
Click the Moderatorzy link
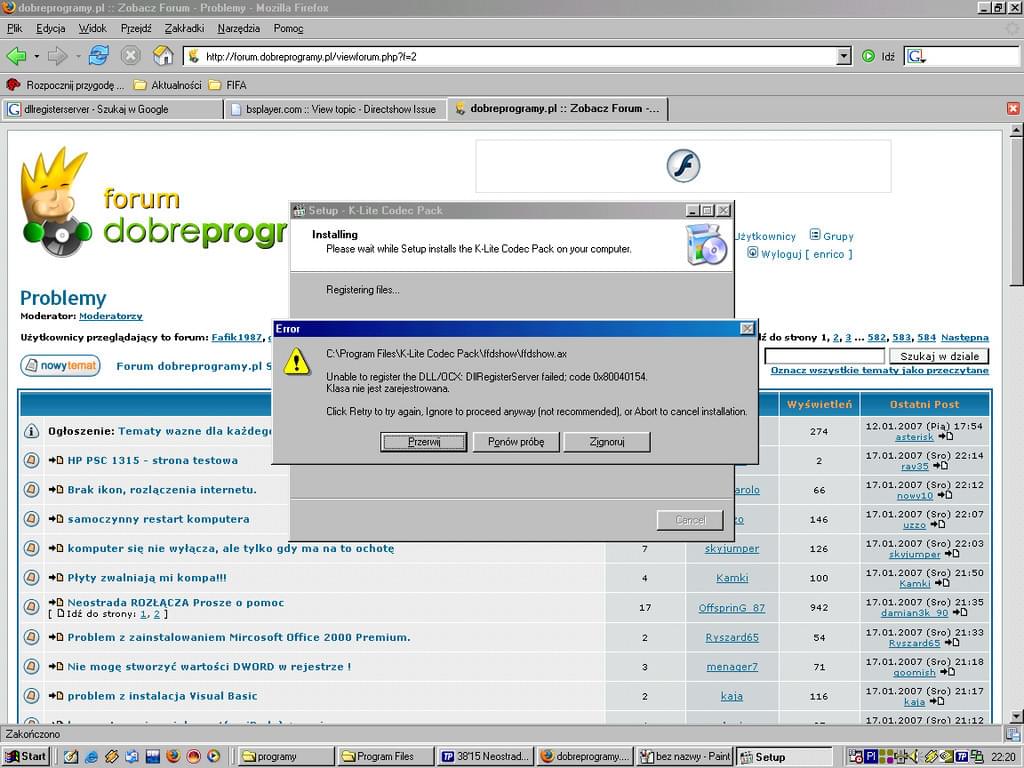[x=110, y=316]
